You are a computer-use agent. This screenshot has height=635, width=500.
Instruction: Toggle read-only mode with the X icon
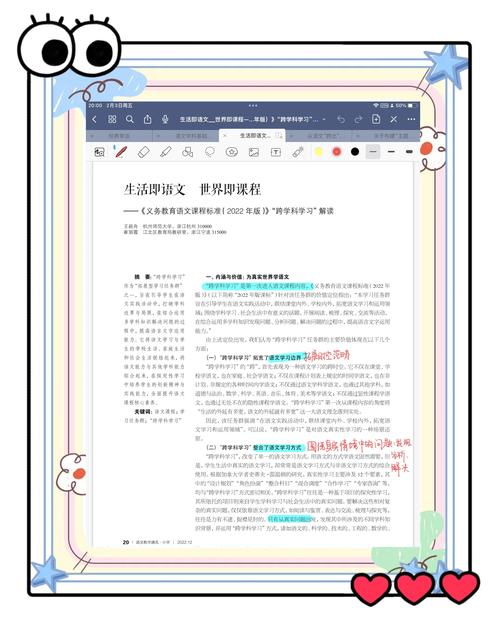394,119
